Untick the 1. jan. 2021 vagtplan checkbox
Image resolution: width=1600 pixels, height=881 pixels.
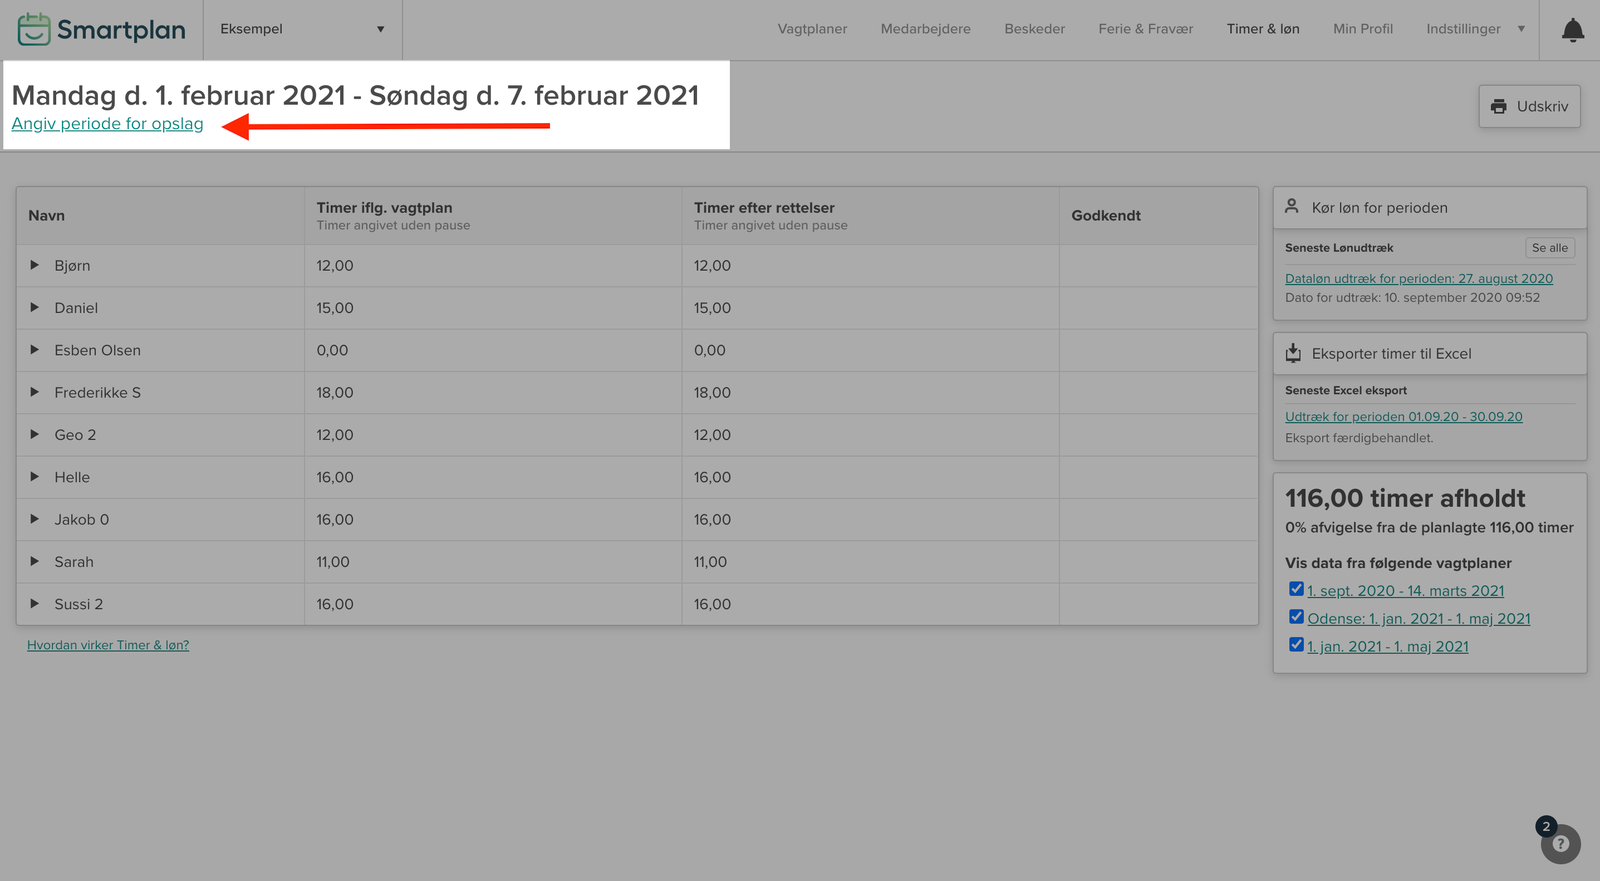(1296, 645)
